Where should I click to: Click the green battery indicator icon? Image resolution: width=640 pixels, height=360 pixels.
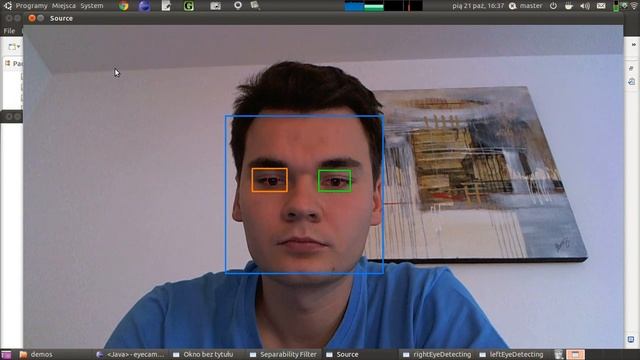point(616,6)
